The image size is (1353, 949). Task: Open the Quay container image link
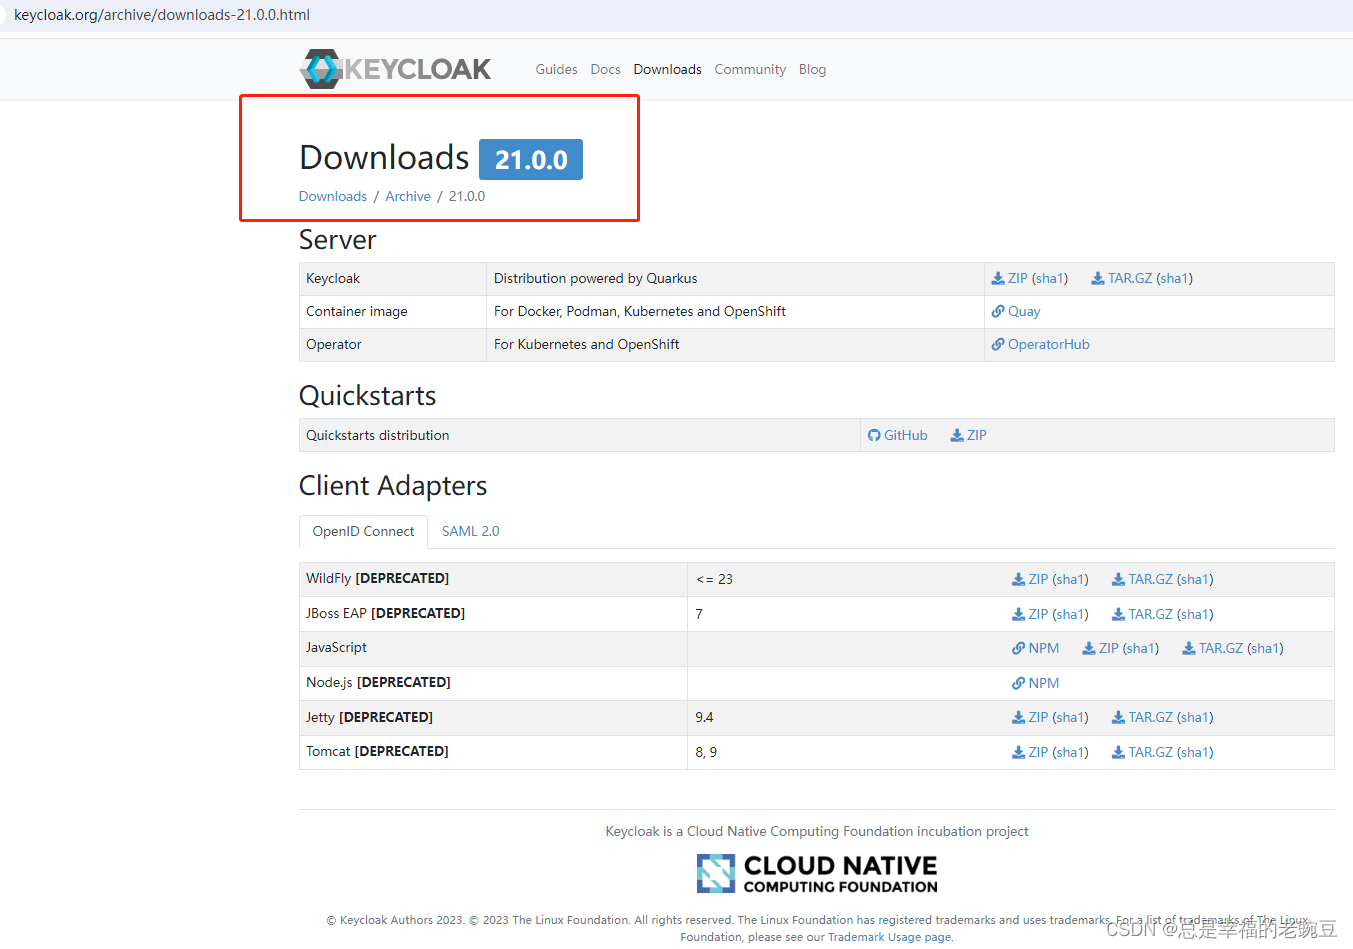click(x=1016, y=311)
